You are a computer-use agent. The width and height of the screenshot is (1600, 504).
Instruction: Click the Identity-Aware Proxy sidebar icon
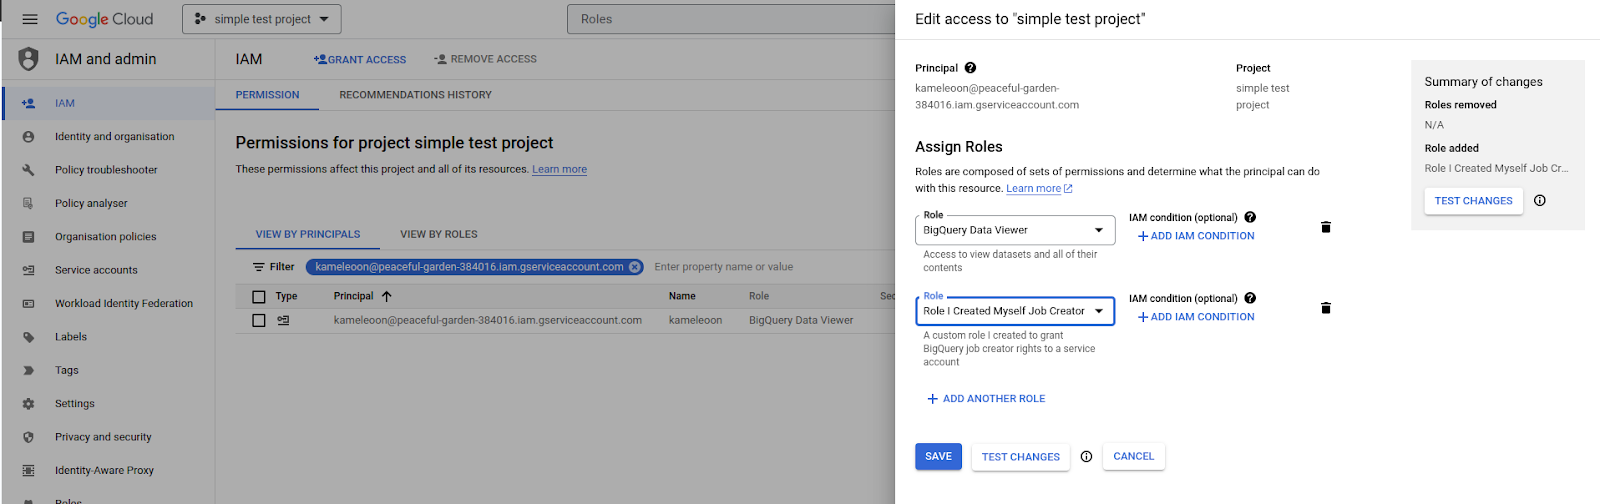[x=28, y=470]
